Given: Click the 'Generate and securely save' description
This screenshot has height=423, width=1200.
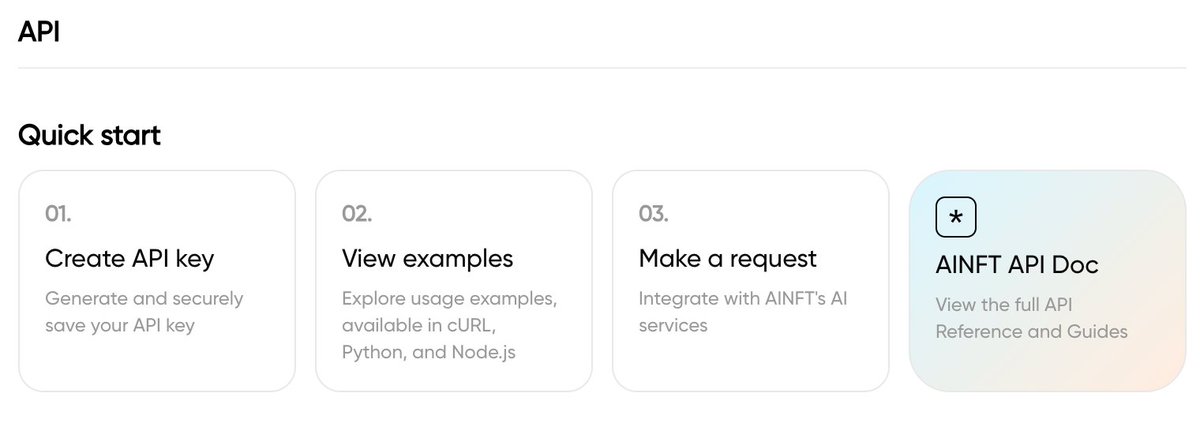Looking at the screenshot, I should [144, 311].
